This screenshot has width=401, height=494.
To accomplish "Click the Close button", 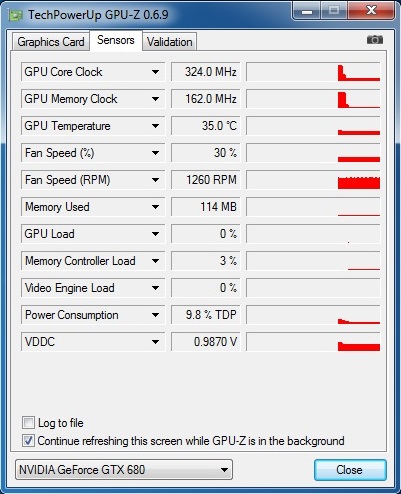I will [x=350, y=470].
